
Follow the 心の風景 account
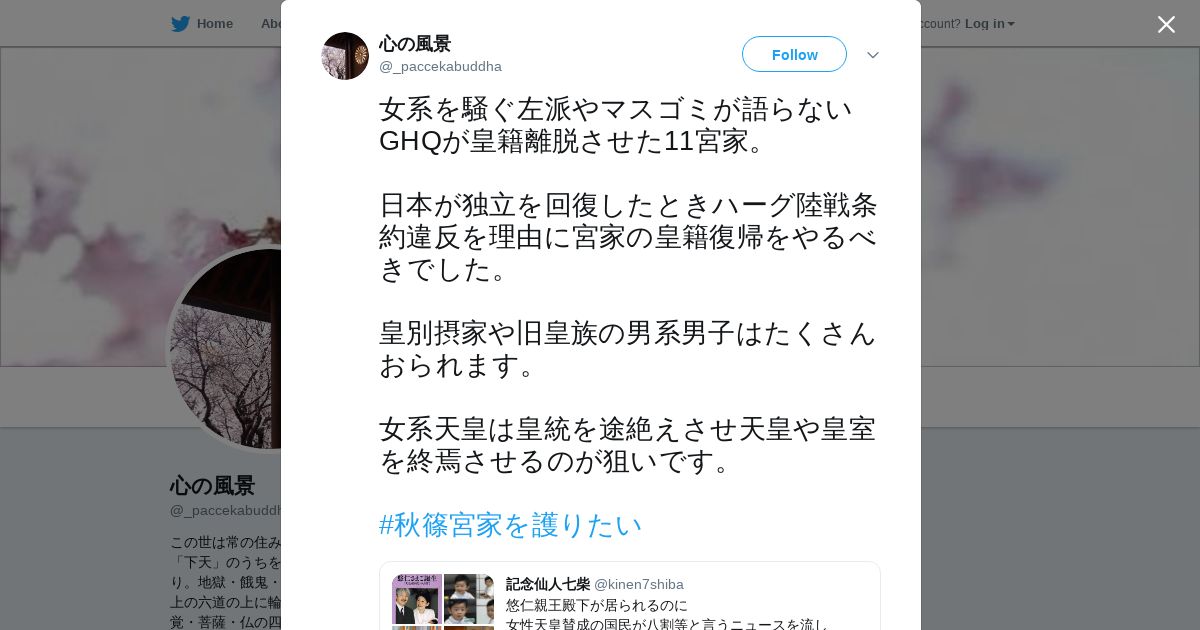(x=794, y=54)
